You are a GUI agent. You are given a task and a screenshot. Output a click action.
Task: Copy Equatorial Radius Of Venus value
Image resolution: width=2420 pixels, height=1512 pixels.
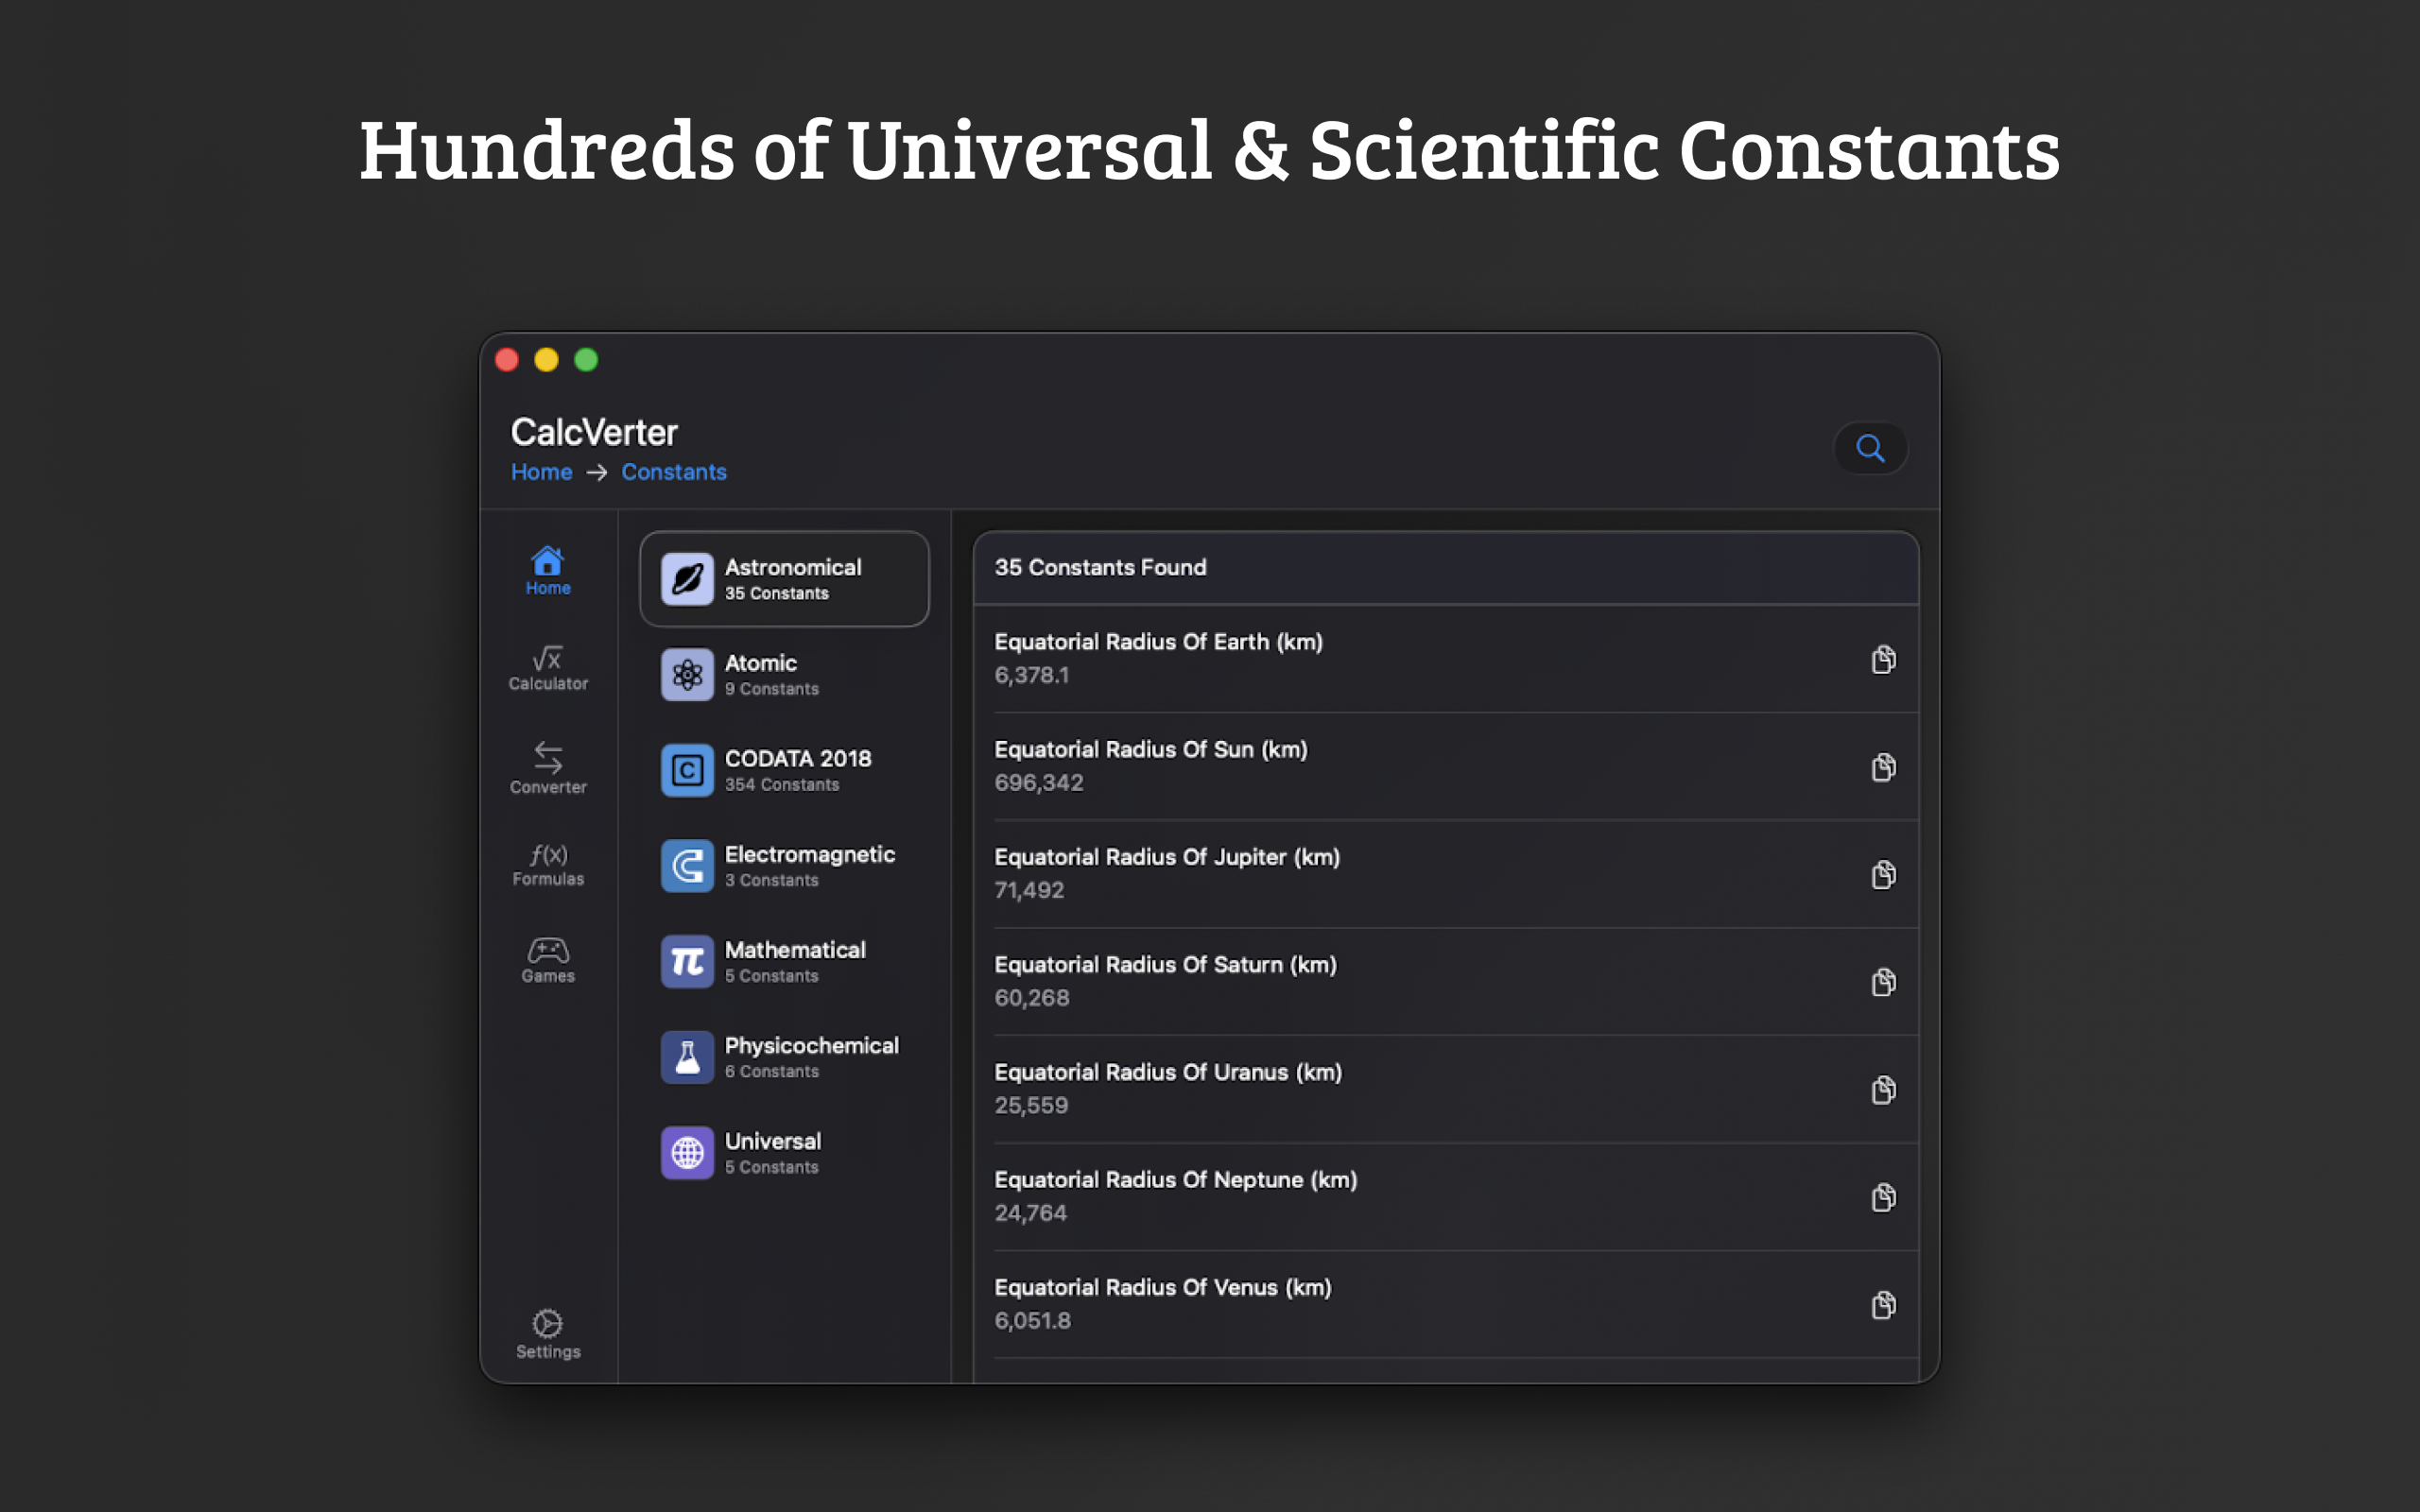[1883, 1305]
